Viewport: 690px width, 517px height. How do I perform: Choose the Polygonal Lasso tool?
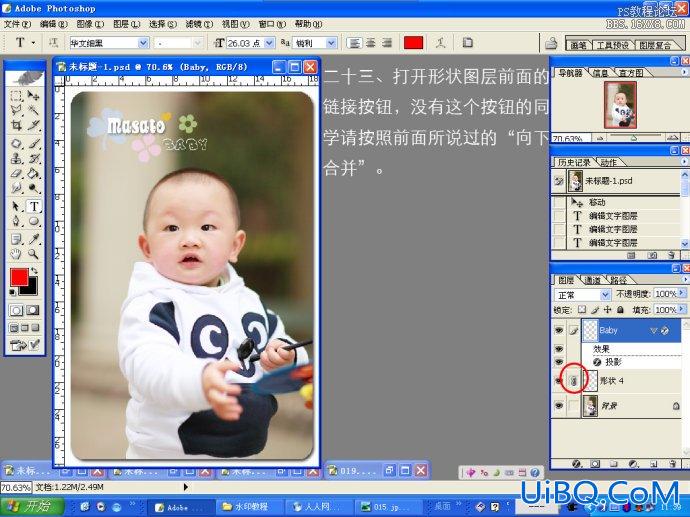[16, 110]
